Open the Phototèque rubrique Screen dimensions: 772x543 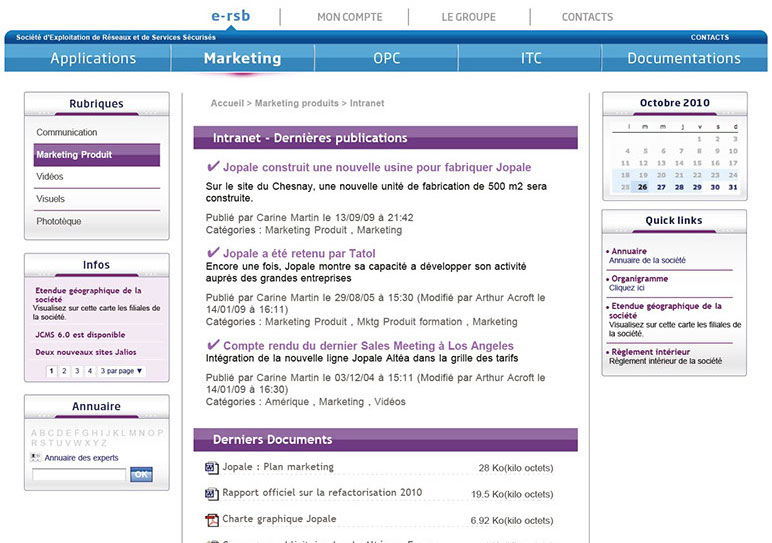pos(59,222)
